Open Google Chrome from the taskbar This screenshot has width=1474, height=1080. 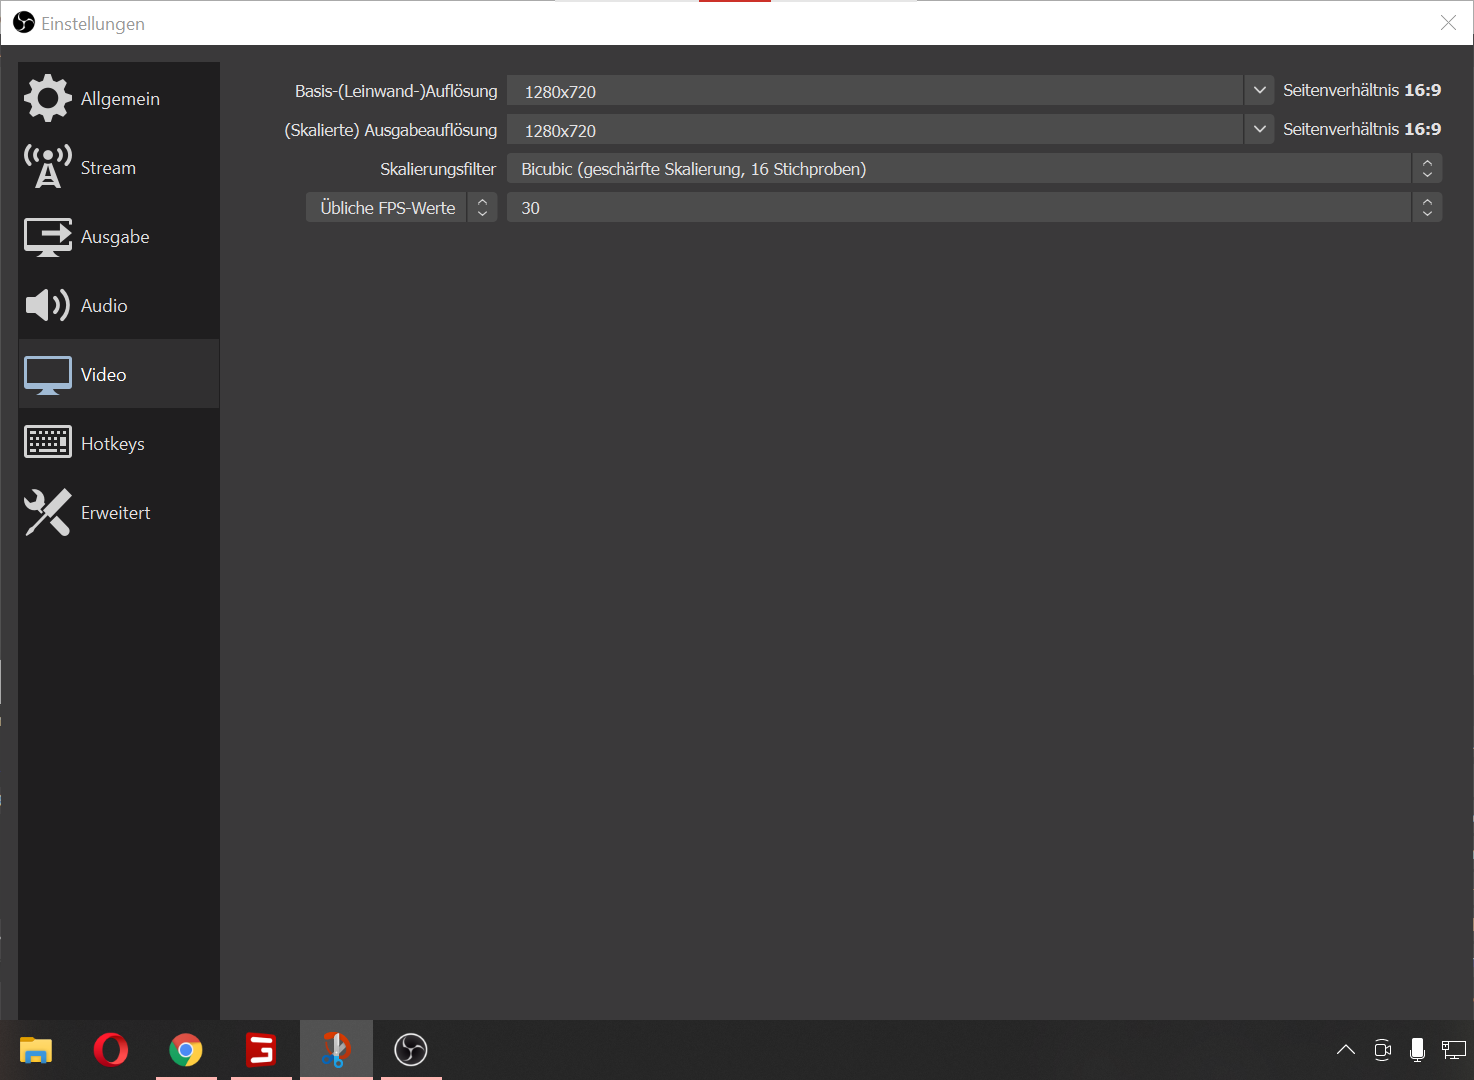click(x=186, y=1049)
